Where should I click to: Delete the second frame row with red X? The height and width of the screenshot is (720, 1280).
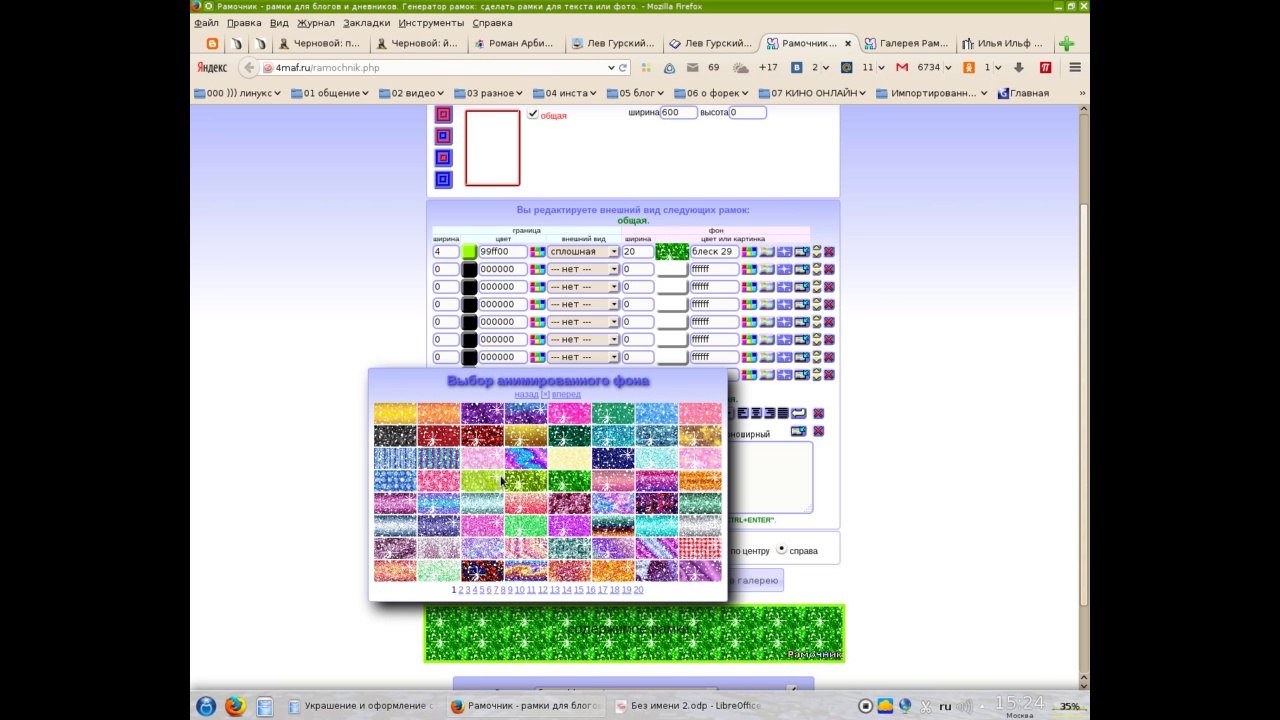point(828,269)
